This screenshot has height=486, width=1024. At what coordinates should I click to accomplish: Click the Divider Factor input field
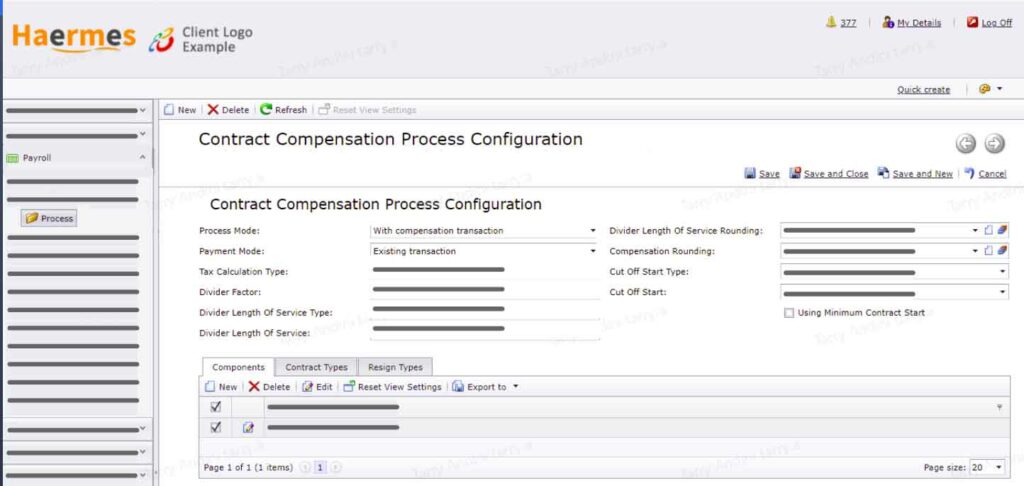pos(484,291)
